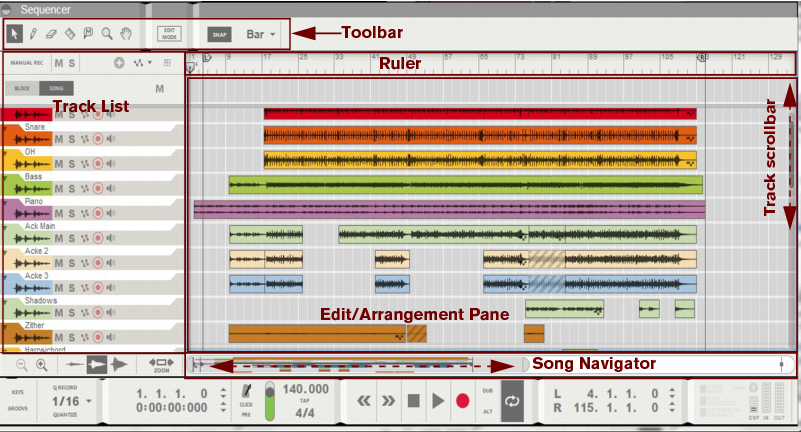Viewport: 801px width, 432px height.
Task: Switch to Block view
Action: (x=21, y=88)
